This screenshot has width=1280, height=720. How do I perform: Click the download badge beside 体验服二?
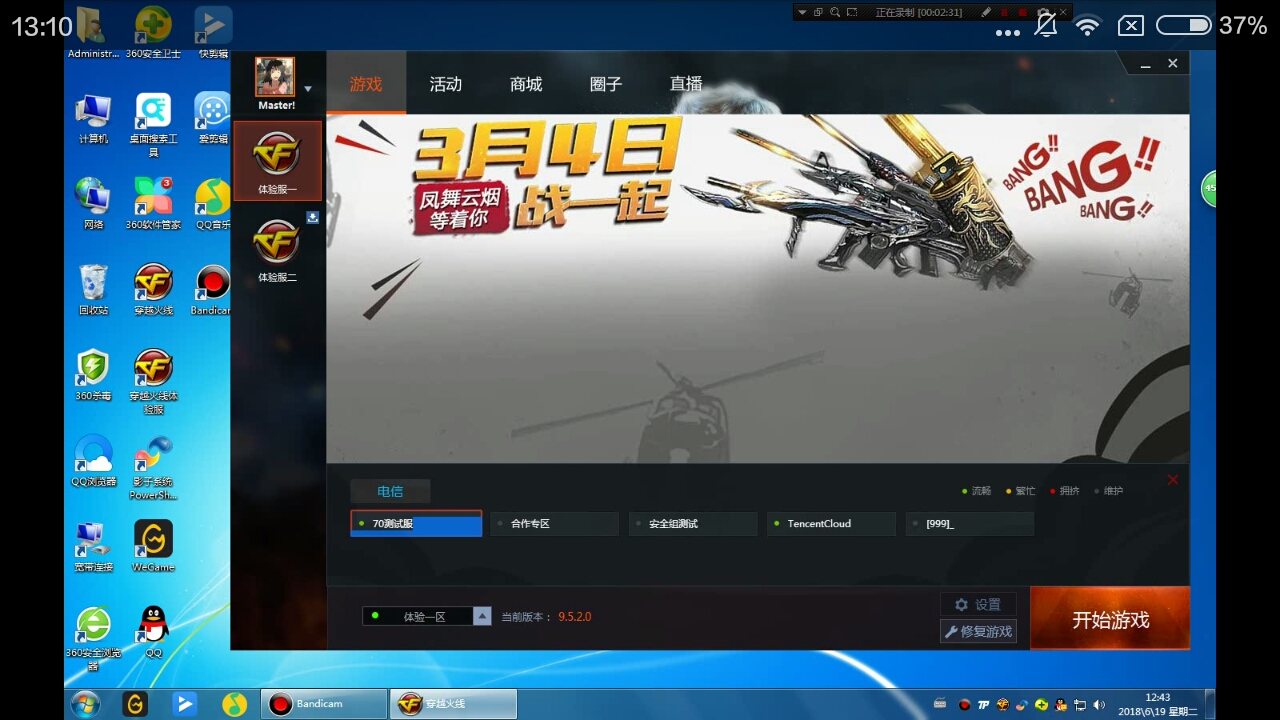[x=312, y=217]
